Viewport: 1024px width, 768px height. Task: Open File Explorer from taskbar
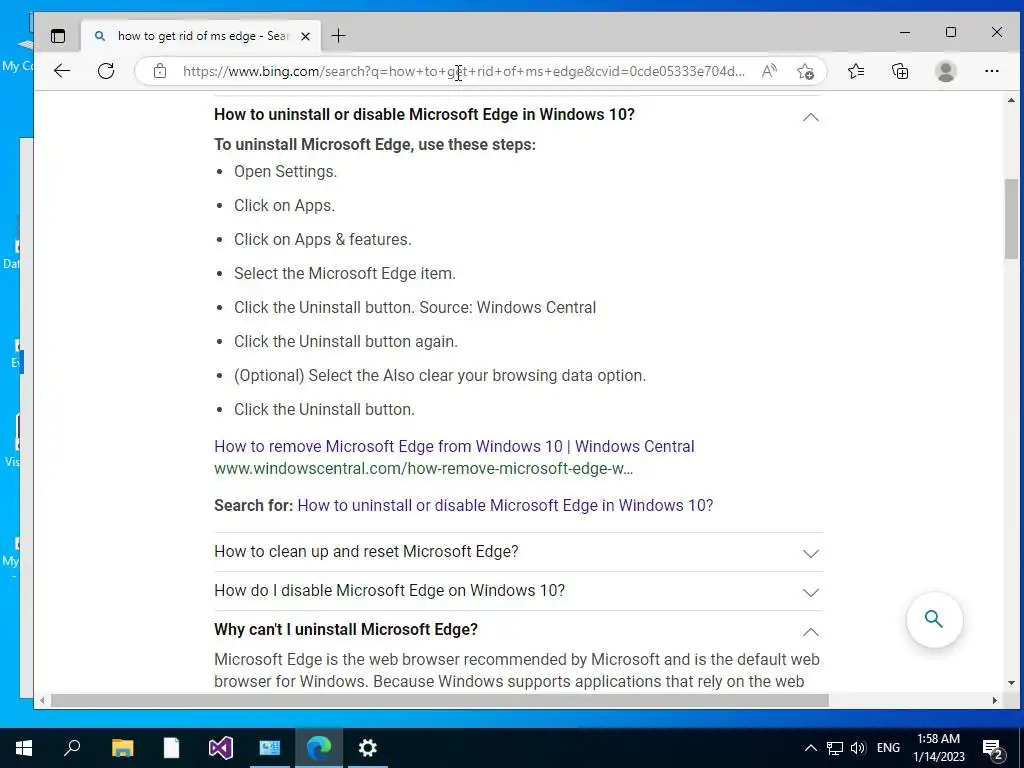(122, 748)
